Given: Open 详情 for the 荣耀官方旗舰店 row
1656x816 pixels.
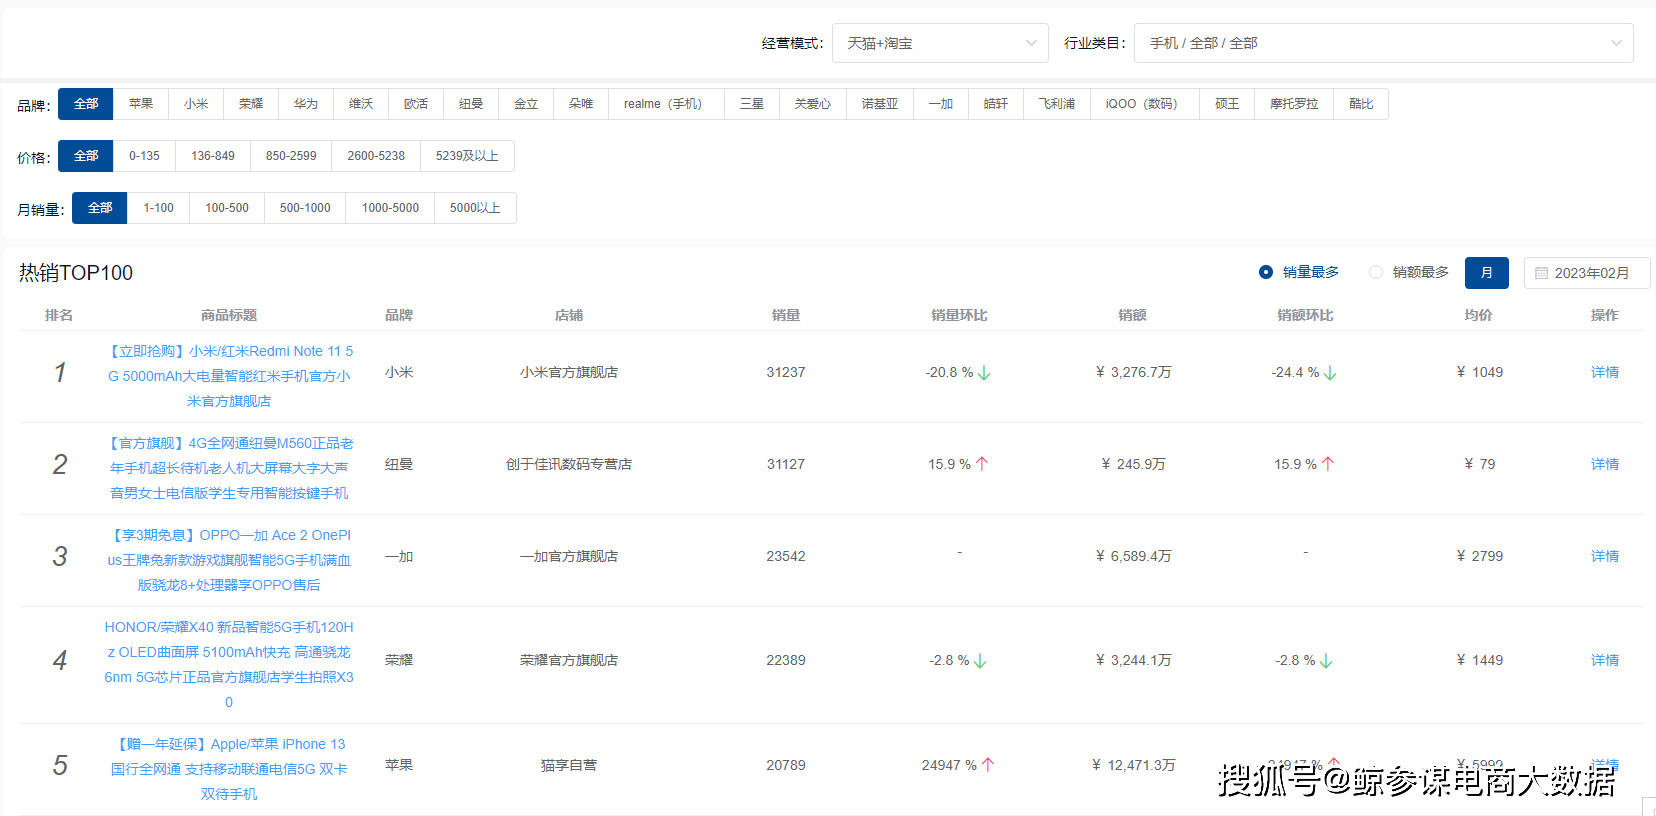Looking at the screenshot, I should coord(1605,660).
